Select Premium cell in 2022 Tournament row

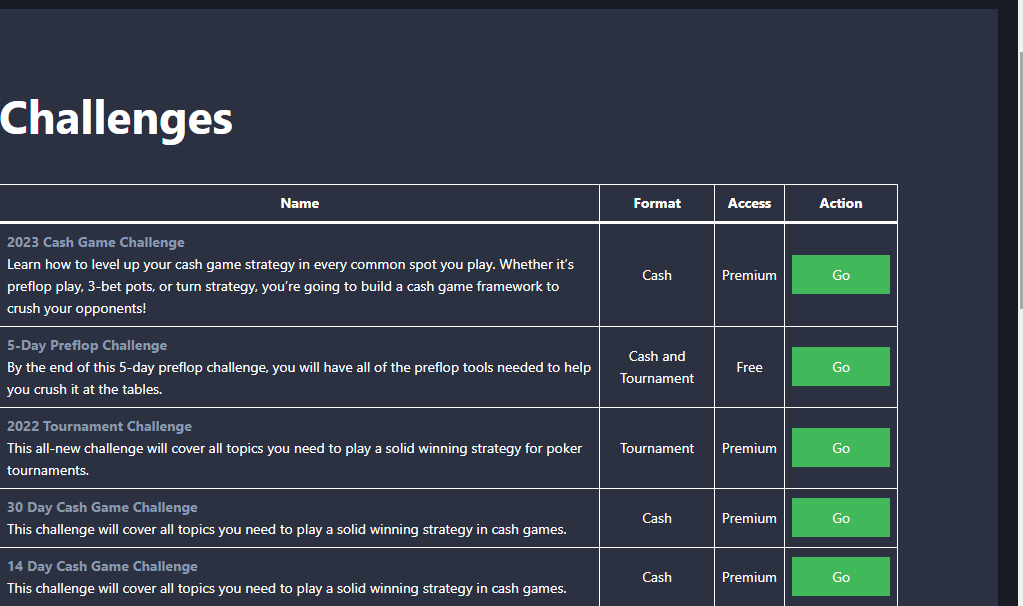coord(749,448)
